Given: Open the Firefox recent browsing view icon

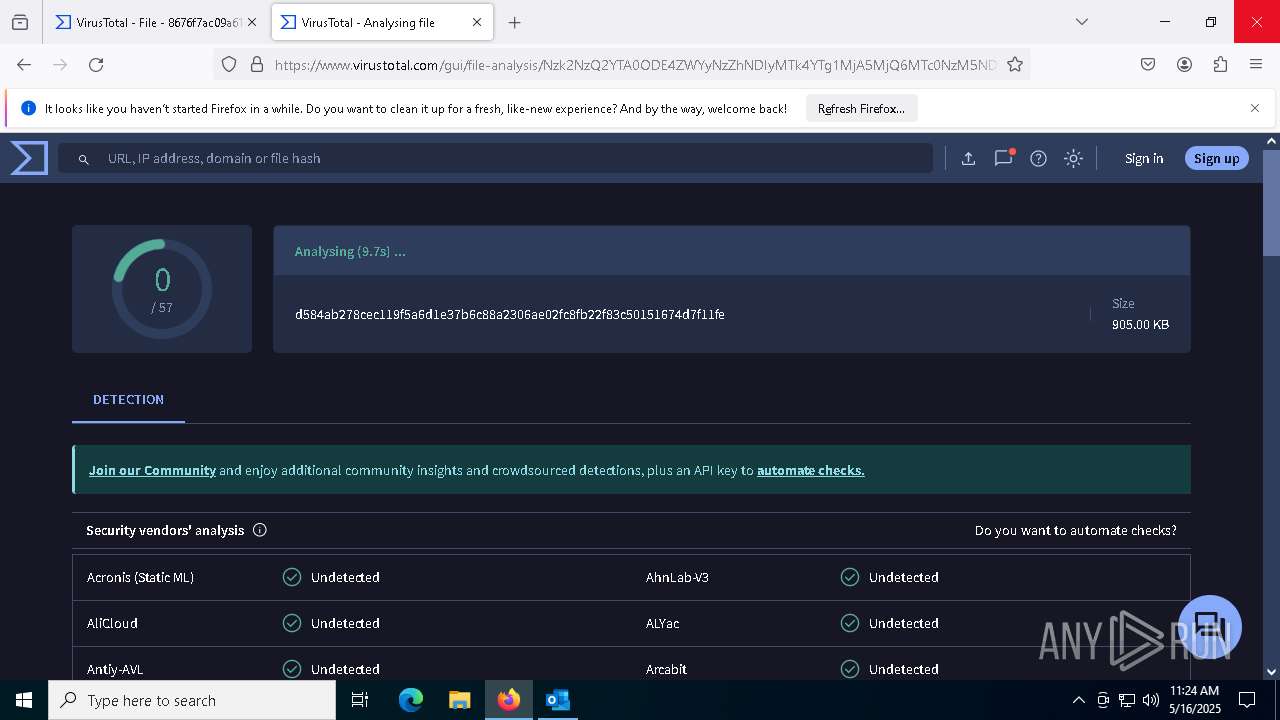Looking at the screenshot, I should (20, 22).
